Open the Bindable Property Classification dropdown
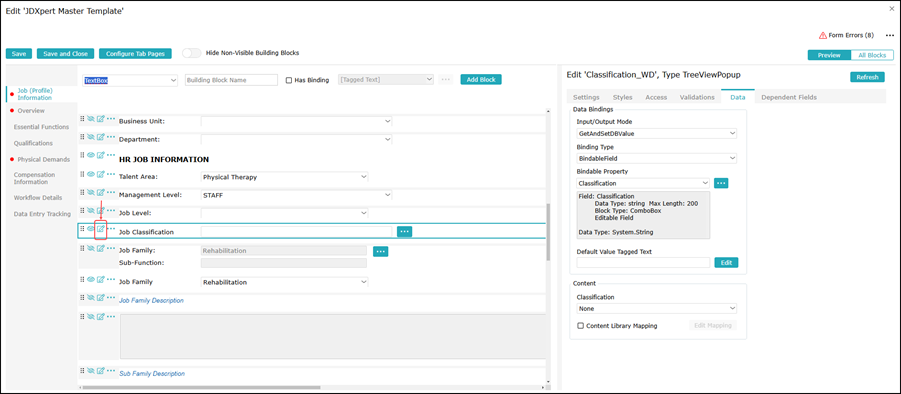Screen dimensions: 901x394 pyautogui.click(x=644, y=183)
